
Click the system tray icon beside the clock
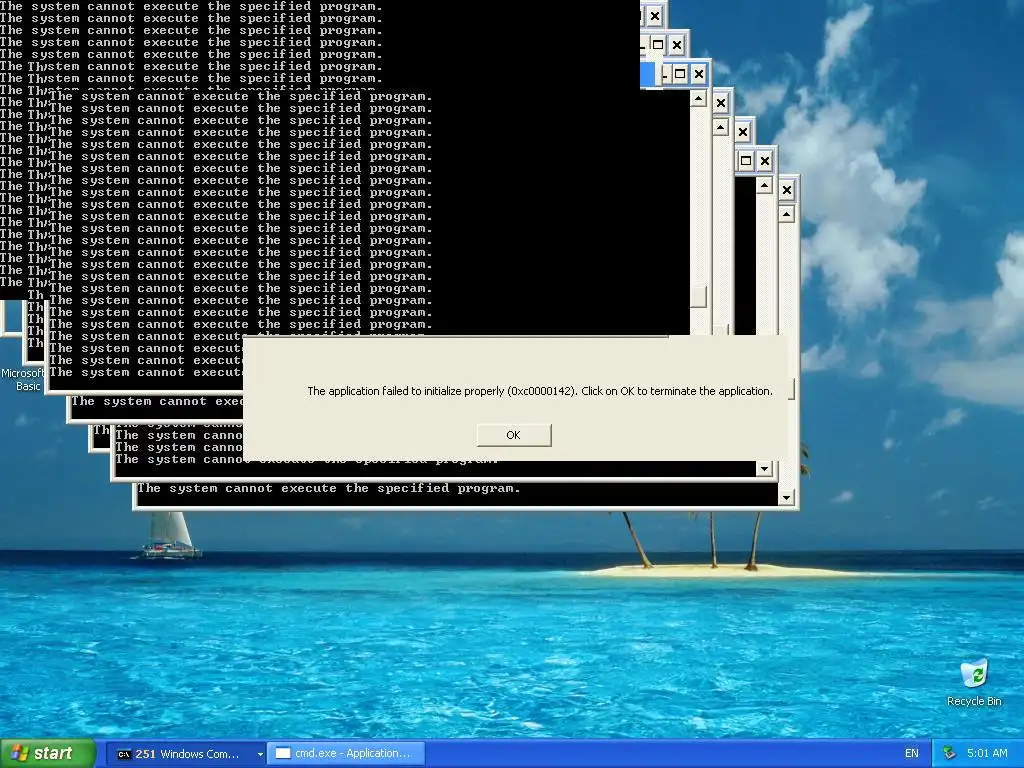point(950,754)
